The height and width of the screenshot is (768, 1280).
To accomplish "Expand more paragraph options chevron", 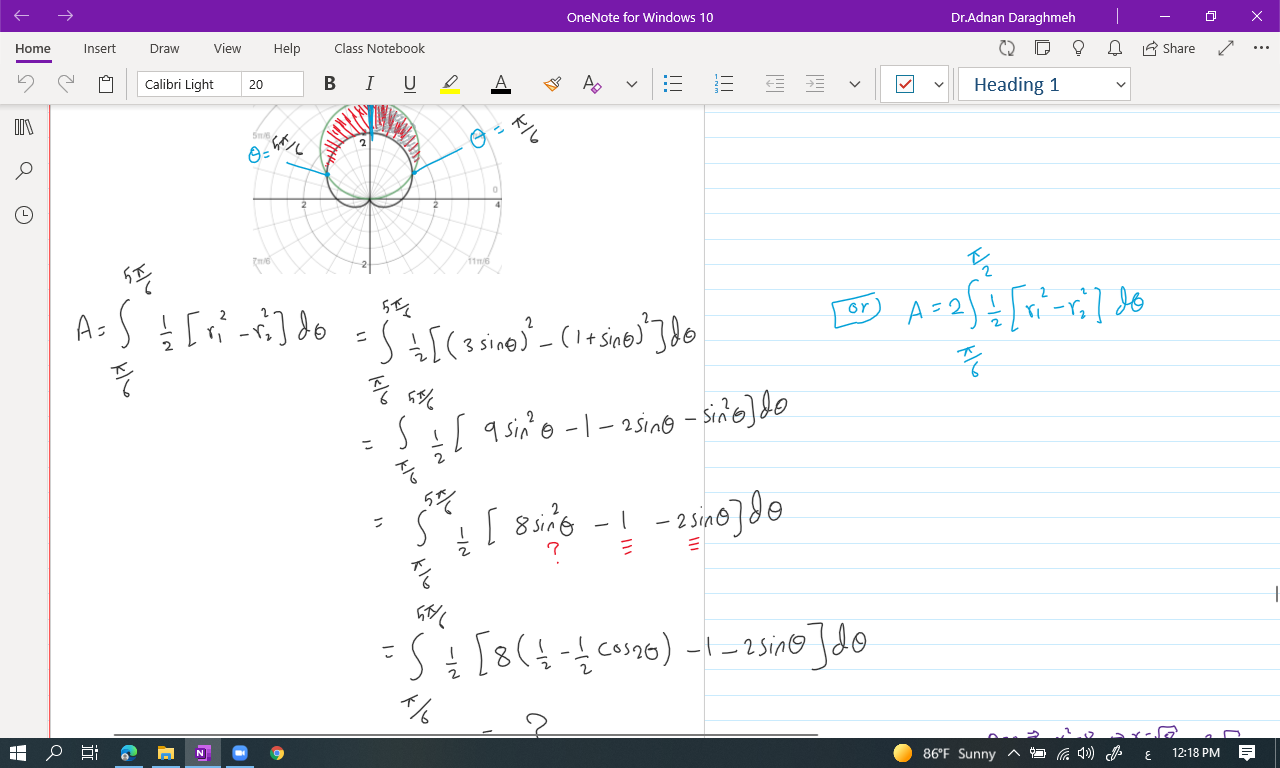I will point(855,85).
